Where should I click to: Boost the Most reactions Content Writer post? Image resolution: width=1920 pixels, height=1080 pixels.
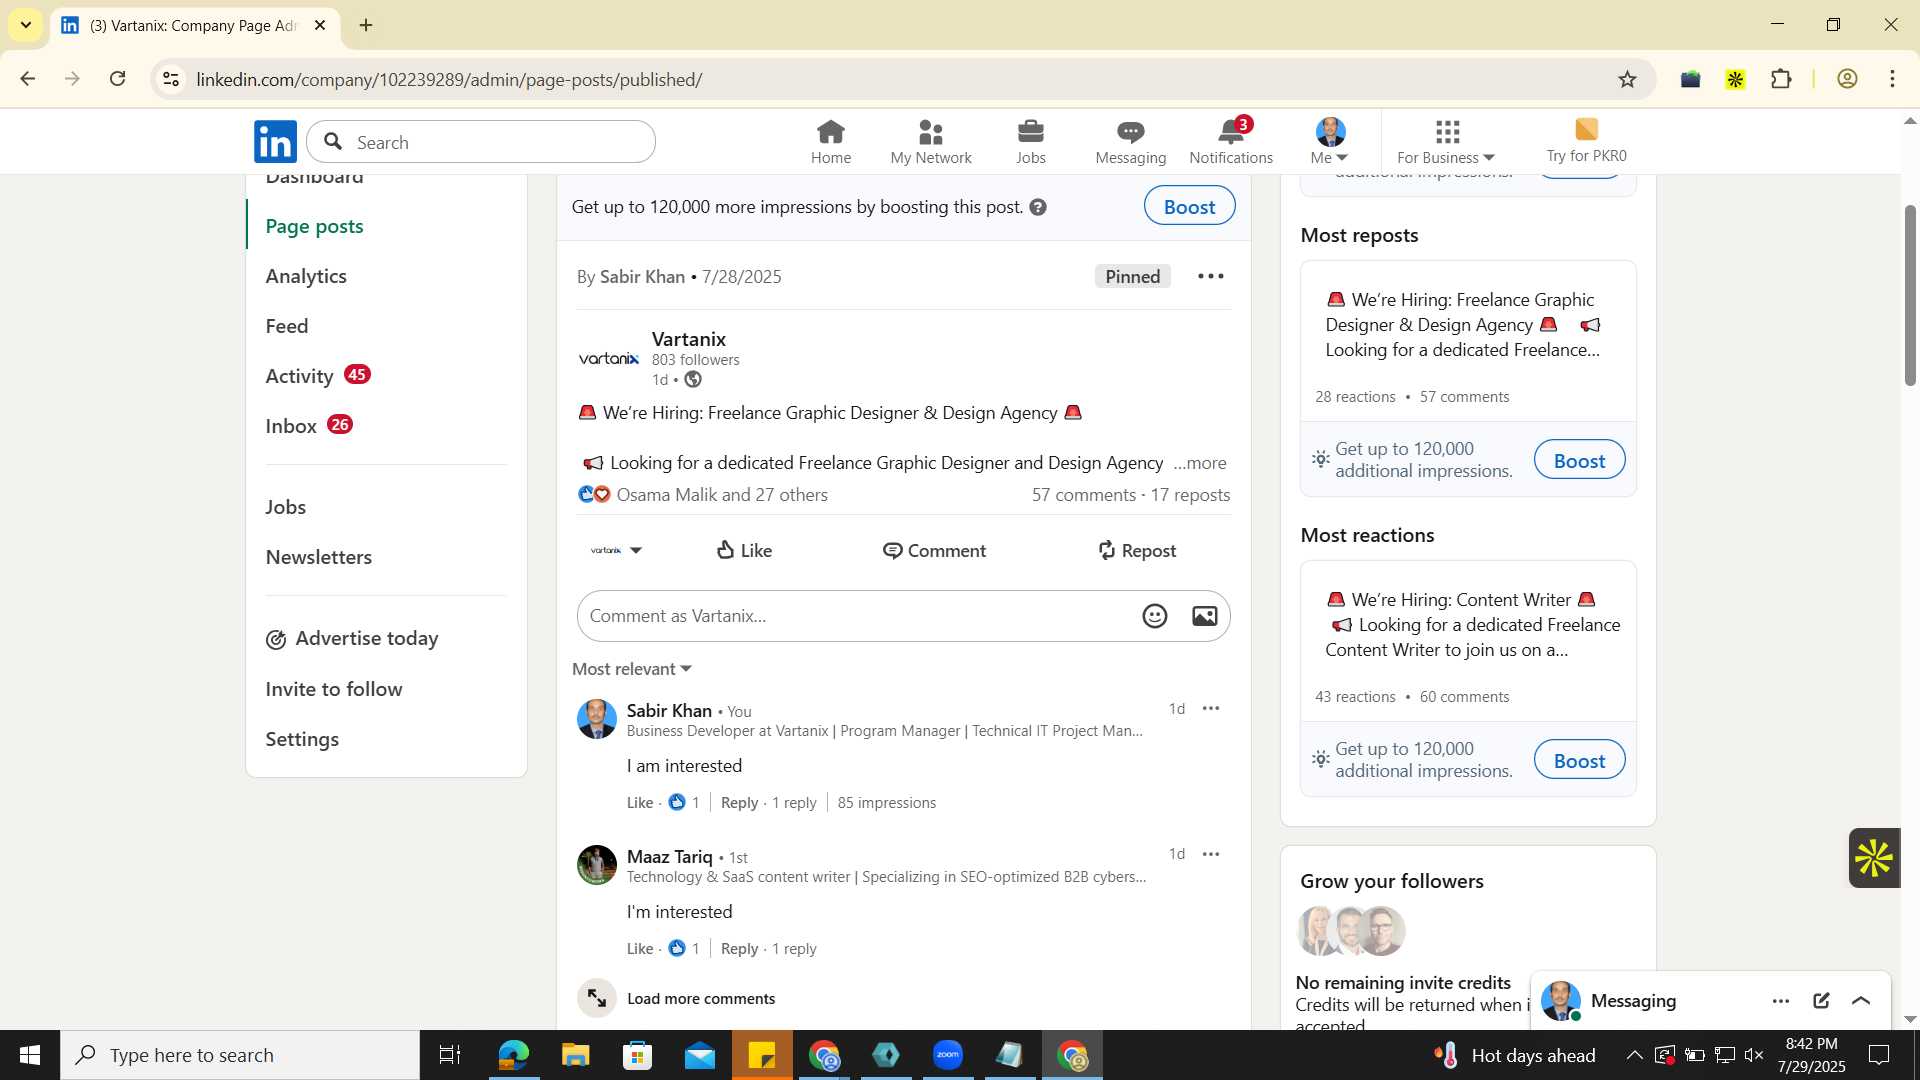point(1579,760)
